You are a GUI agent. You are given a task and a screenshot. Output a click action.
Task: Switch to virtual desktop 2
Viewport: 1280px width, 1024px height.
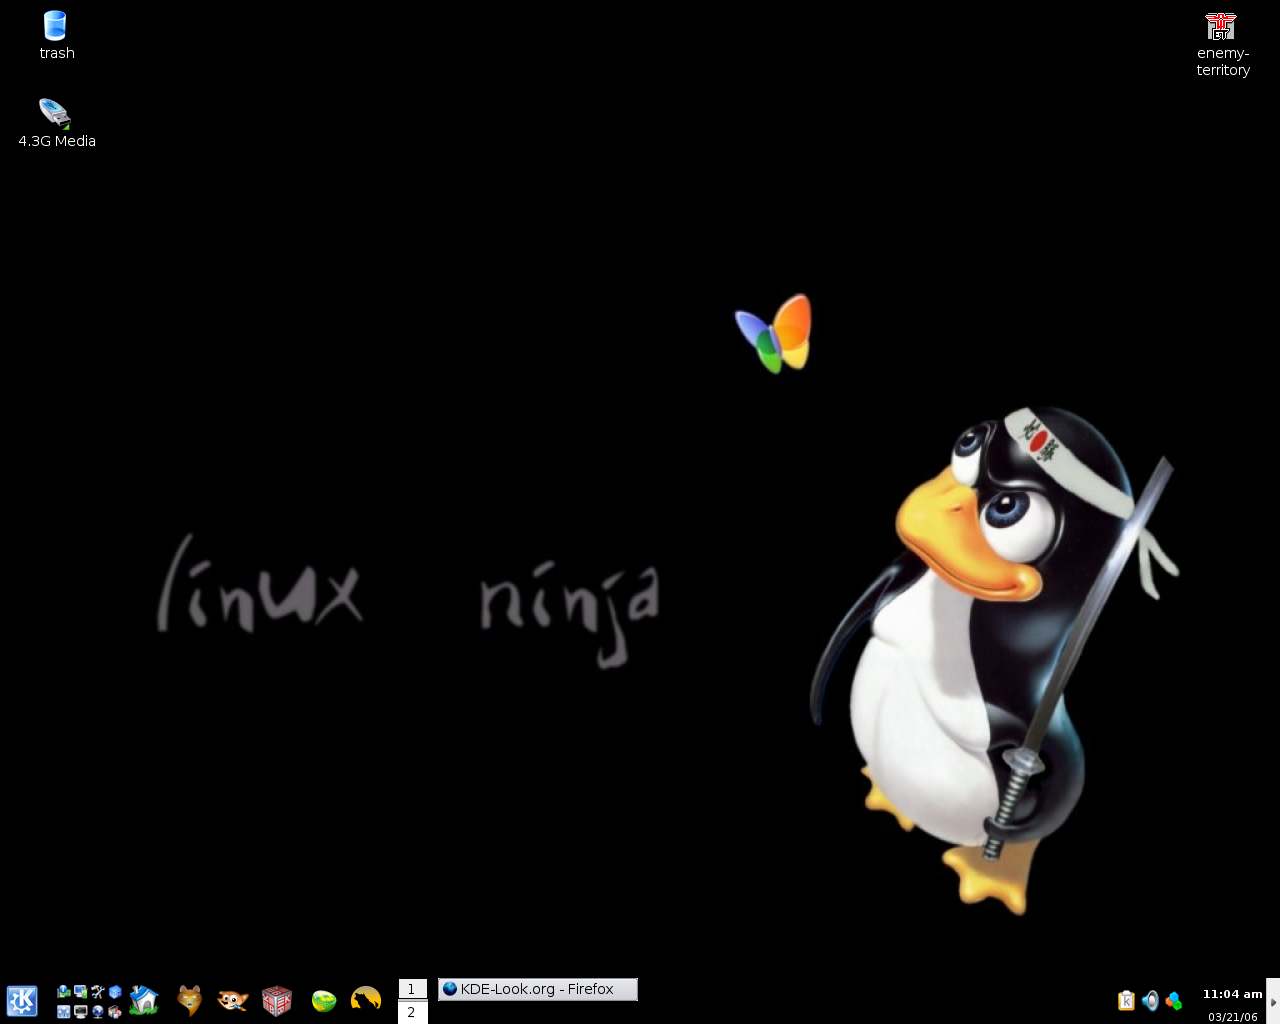[x=412, y=1012]
